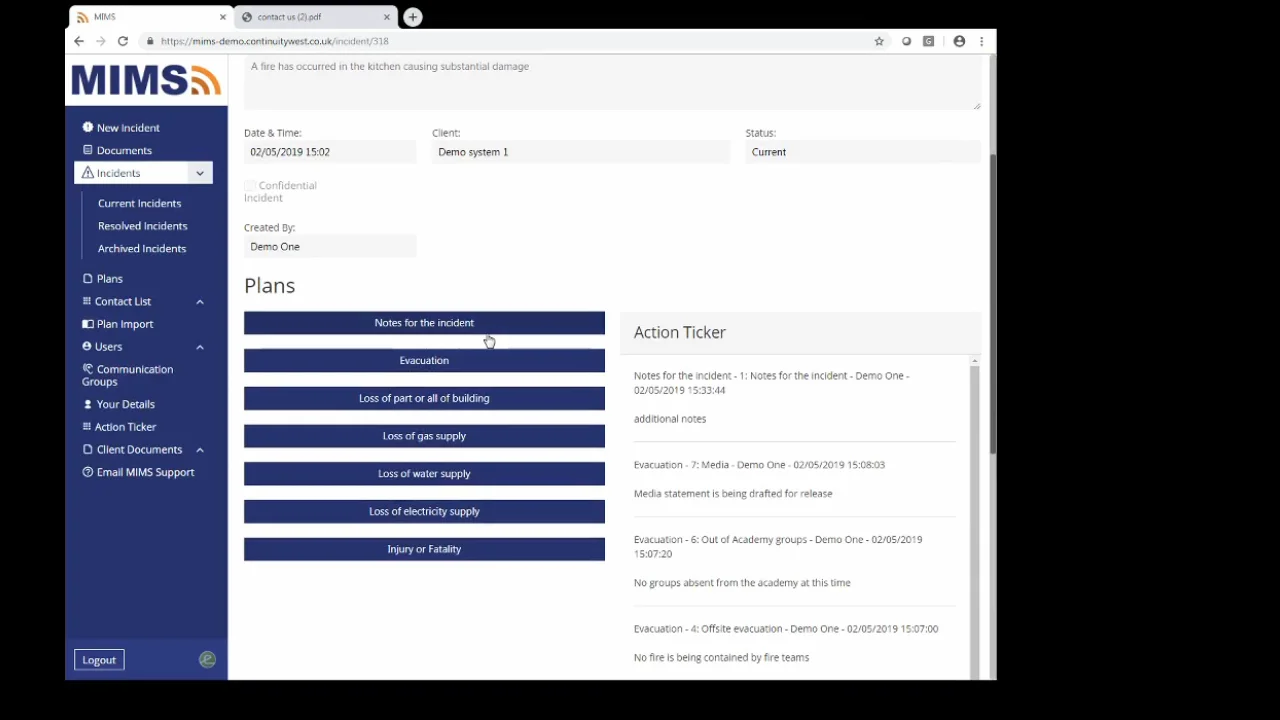
Task: Open Loss of gas supply plan
Action: coord(424,436)
